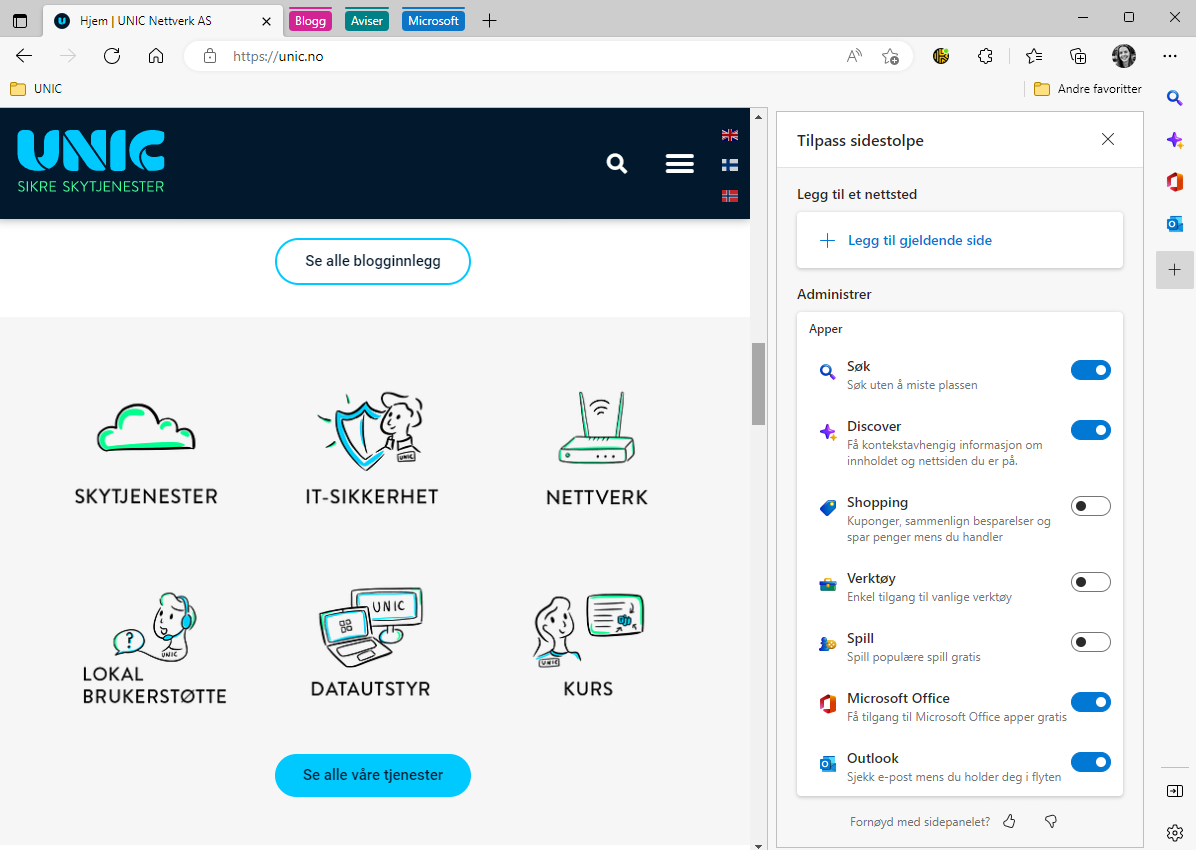Open the Extensions icon in the toolbar
Image resolution: width=1196 pixels, height=850 pixels.
click(x=985, y=56)
